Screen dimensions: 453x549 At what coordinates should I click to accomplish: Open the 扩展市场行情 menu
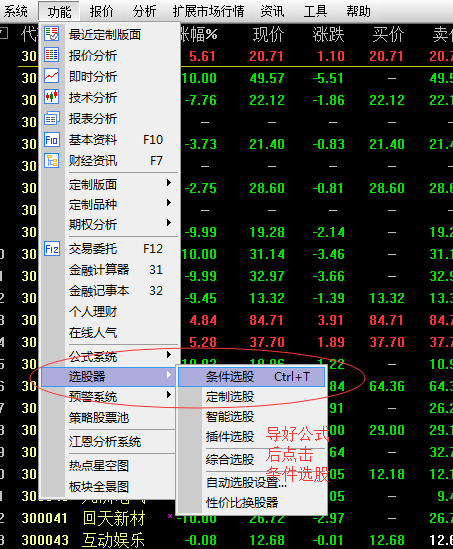pyautogui.click(x=208, y=11)
